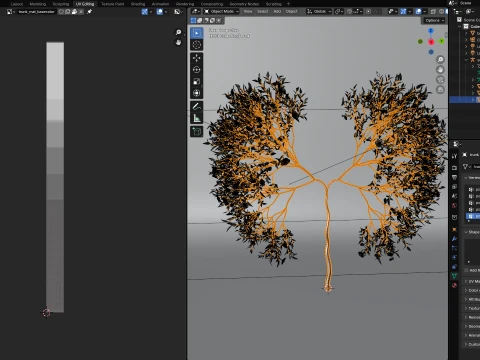
Task: Open the Modifiers properties tab
Action: tap(454, 239)
